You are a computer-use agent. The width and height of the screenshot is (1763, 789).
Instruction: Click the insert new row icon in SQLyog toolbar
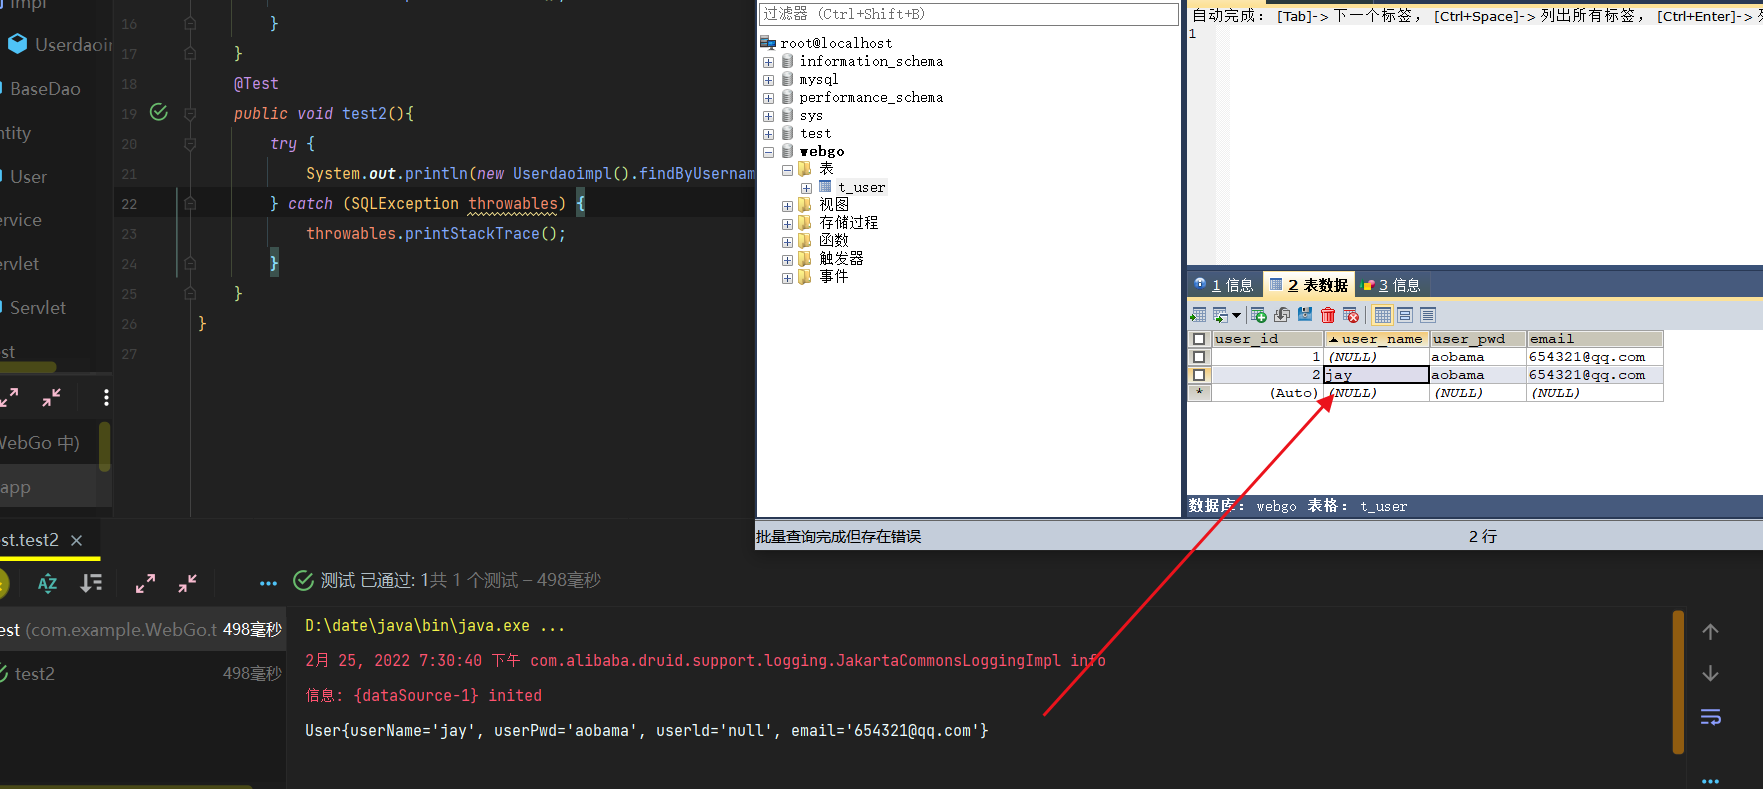click(1259, 315)
